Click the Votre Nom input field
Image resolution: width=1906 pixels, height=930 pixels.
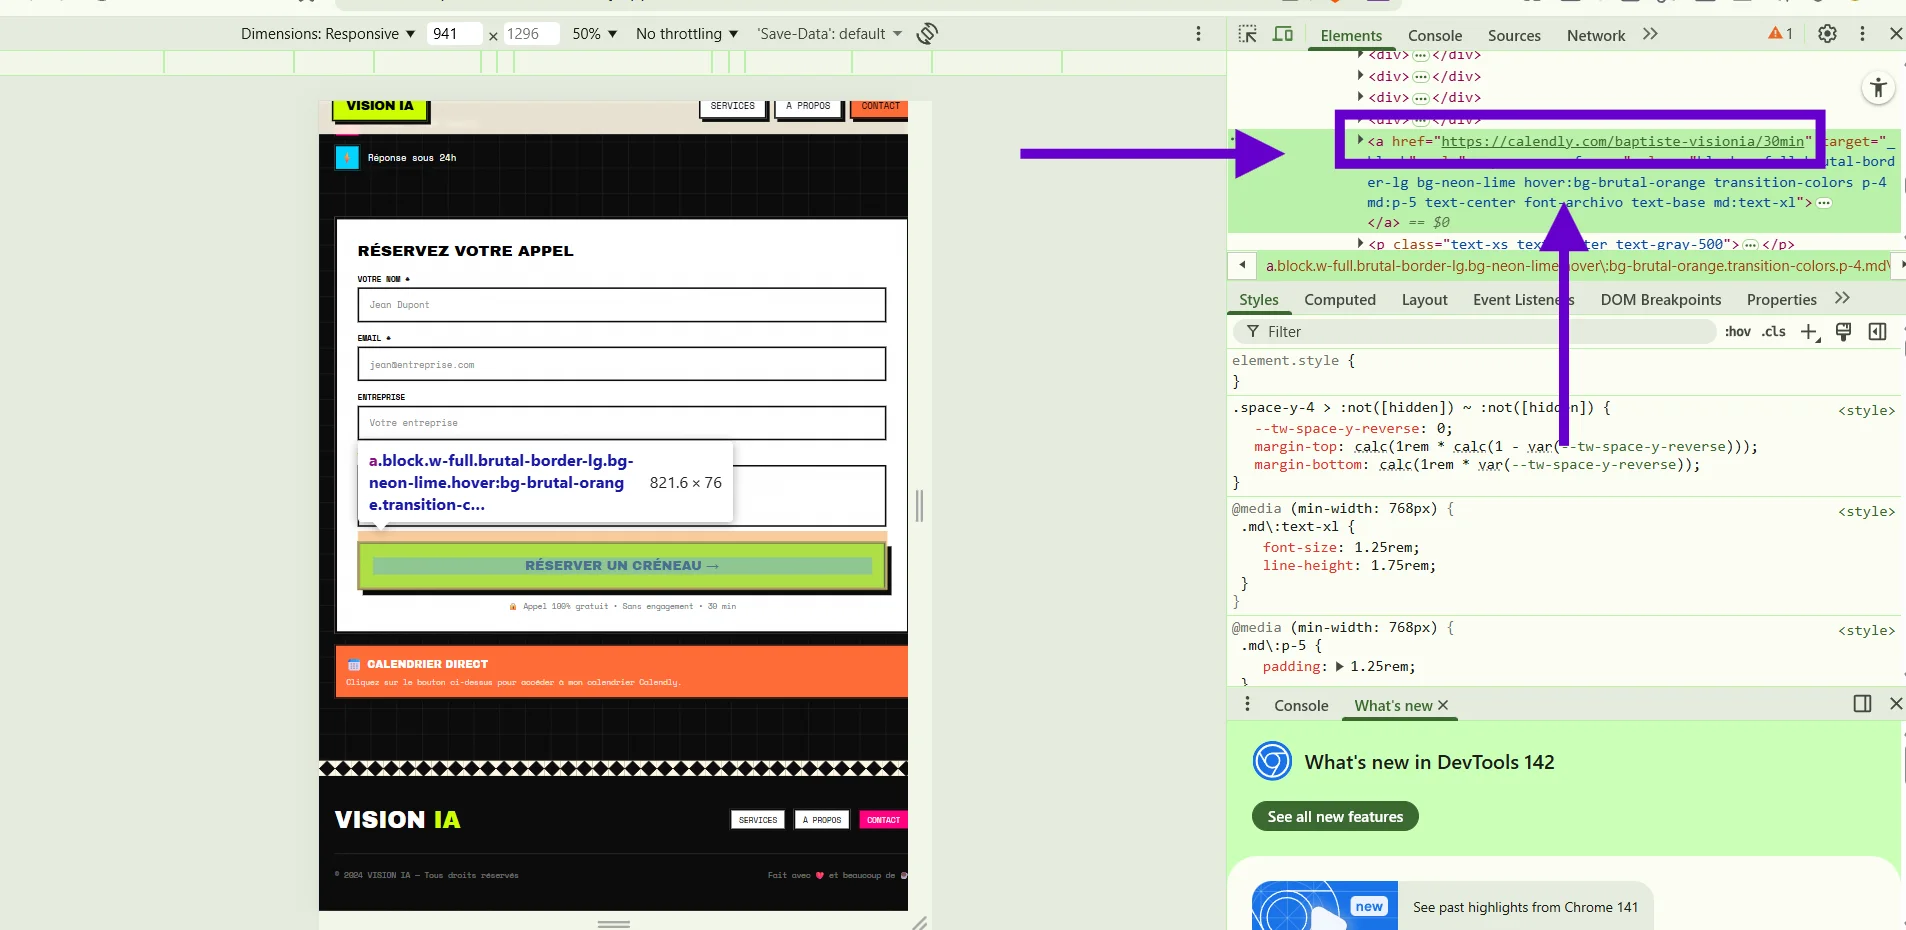(x=622, y=305)
